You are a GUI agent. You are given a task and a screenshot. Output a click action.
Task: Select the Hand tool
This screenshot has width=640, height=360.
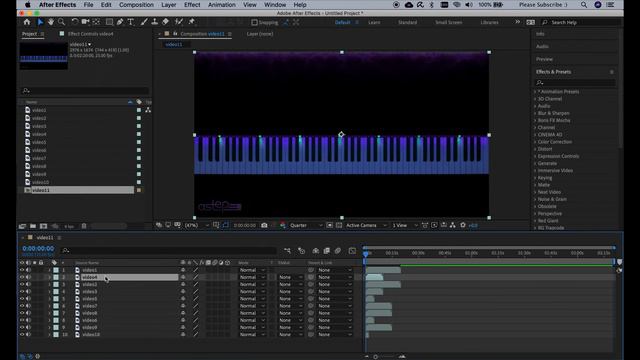pyautogui.click(x=51, y=22)
